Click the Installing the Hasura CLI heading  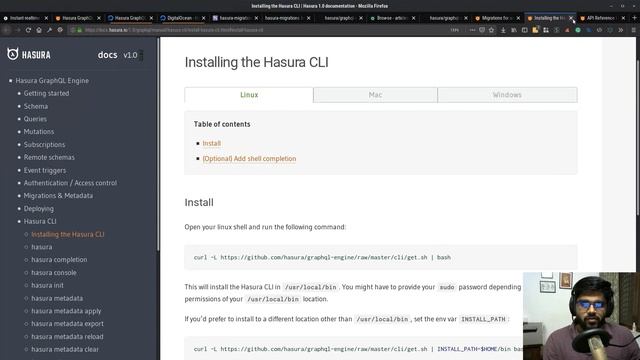(x=256, y=62)
